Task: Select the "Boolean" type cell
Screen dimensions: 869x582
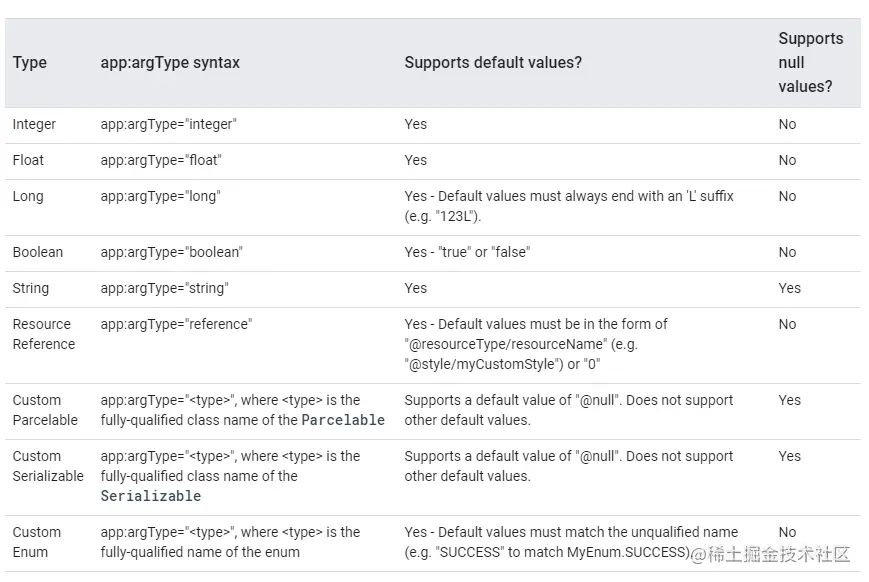Action: tap(37, 253)
